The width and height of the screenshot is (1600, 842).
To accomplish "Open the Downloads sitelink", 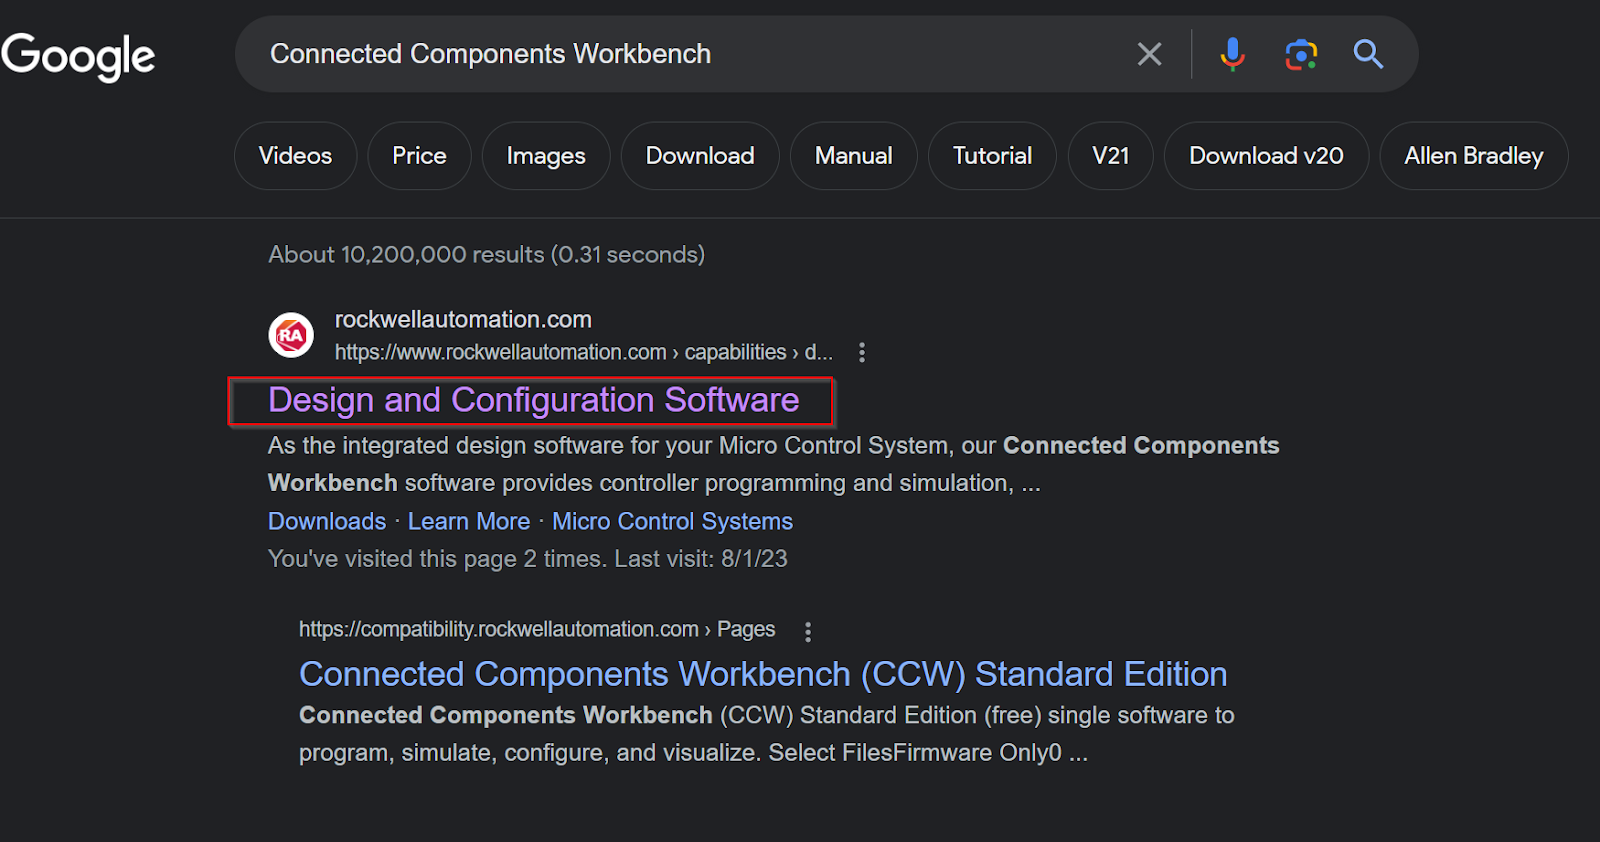I will tap(327, 521).
